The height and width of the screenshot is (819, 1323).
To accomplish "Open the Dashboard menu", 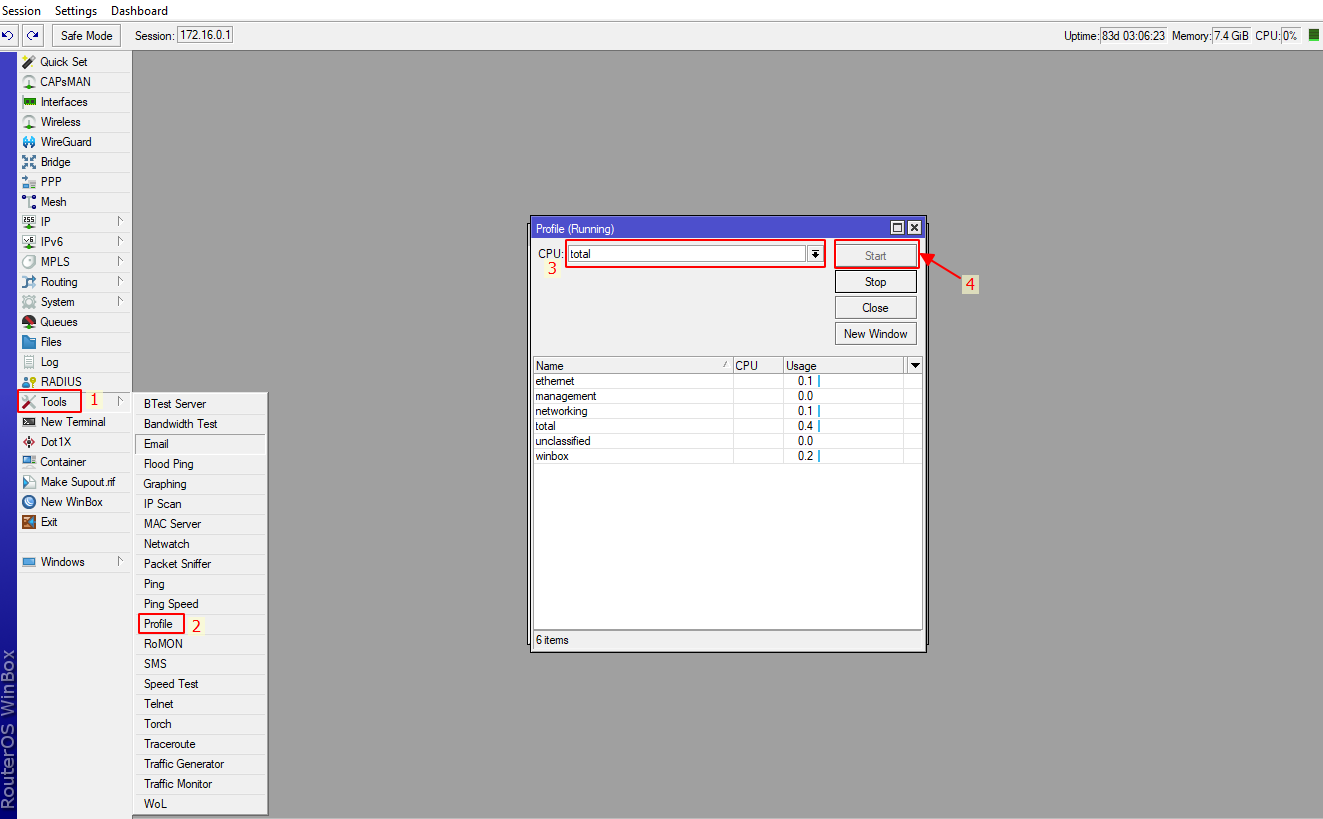I will 139,11.
